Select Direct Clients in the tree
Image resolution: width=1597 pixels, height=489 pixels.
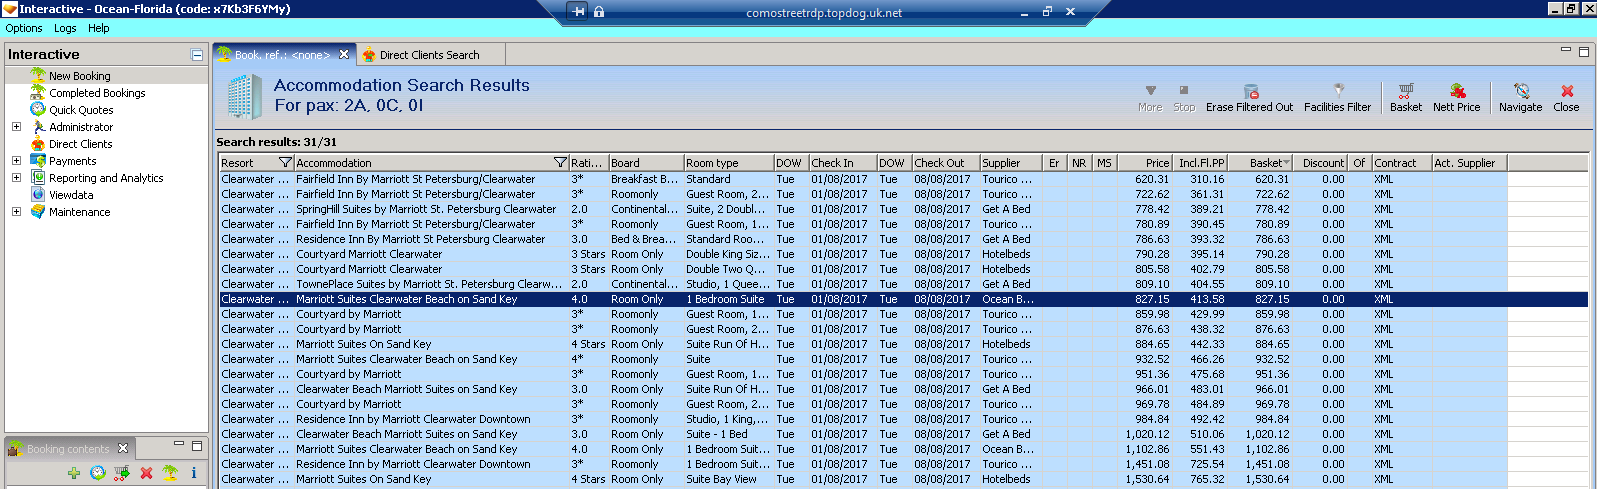pyautogui.click(x=80, y=144)
